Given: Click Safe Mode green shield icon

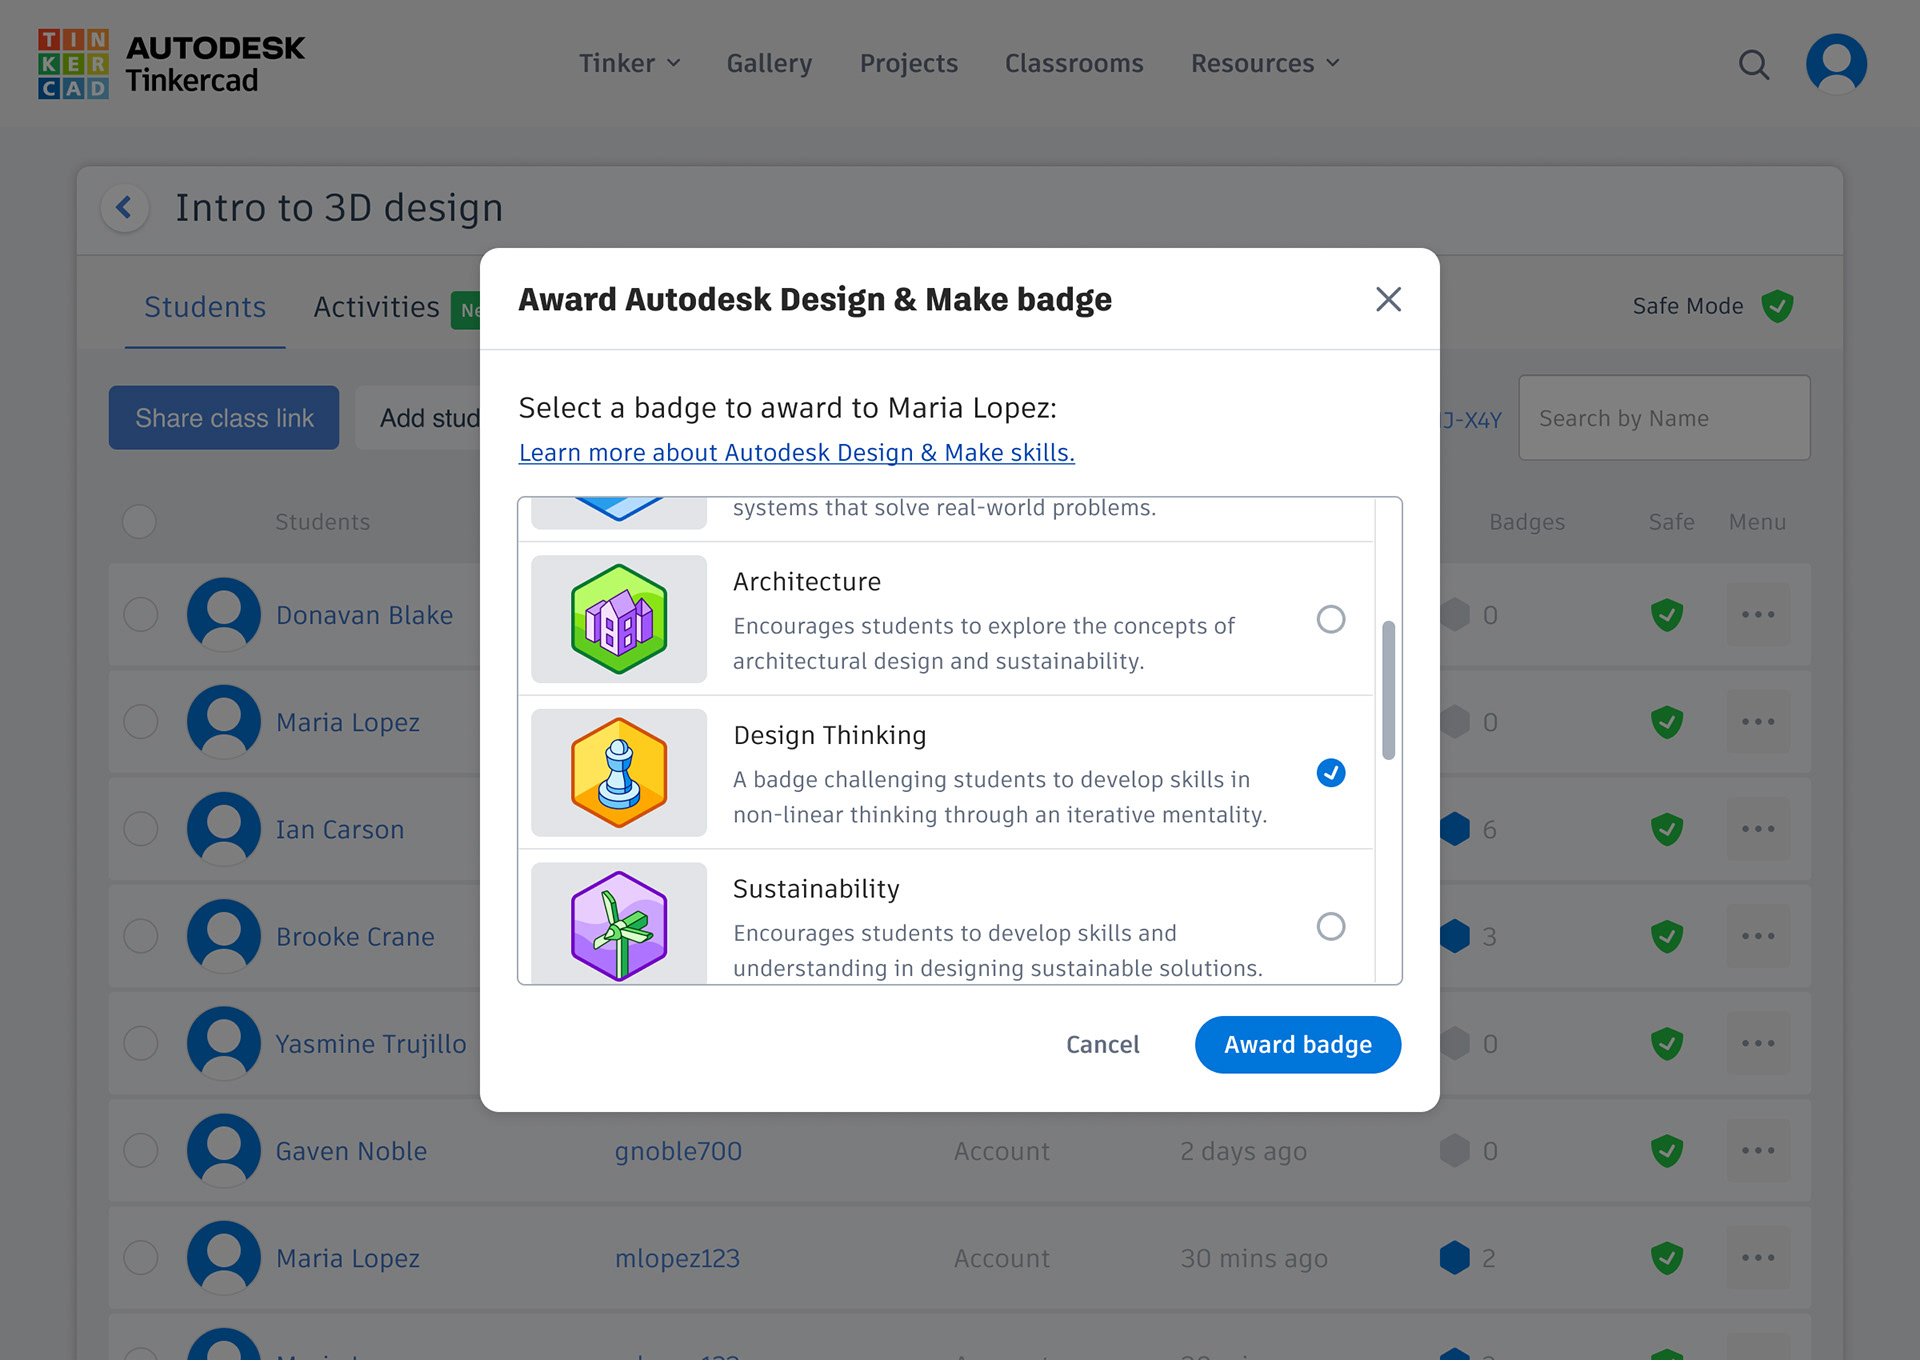Looking at the screenshot, I should (x=1777, y=306).
